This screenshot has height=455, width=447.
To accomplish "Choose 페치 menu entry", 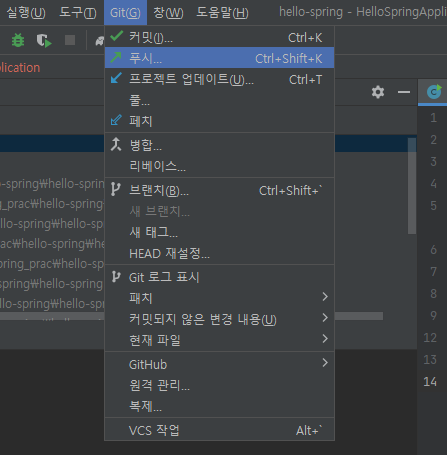I will coord(219,121).
